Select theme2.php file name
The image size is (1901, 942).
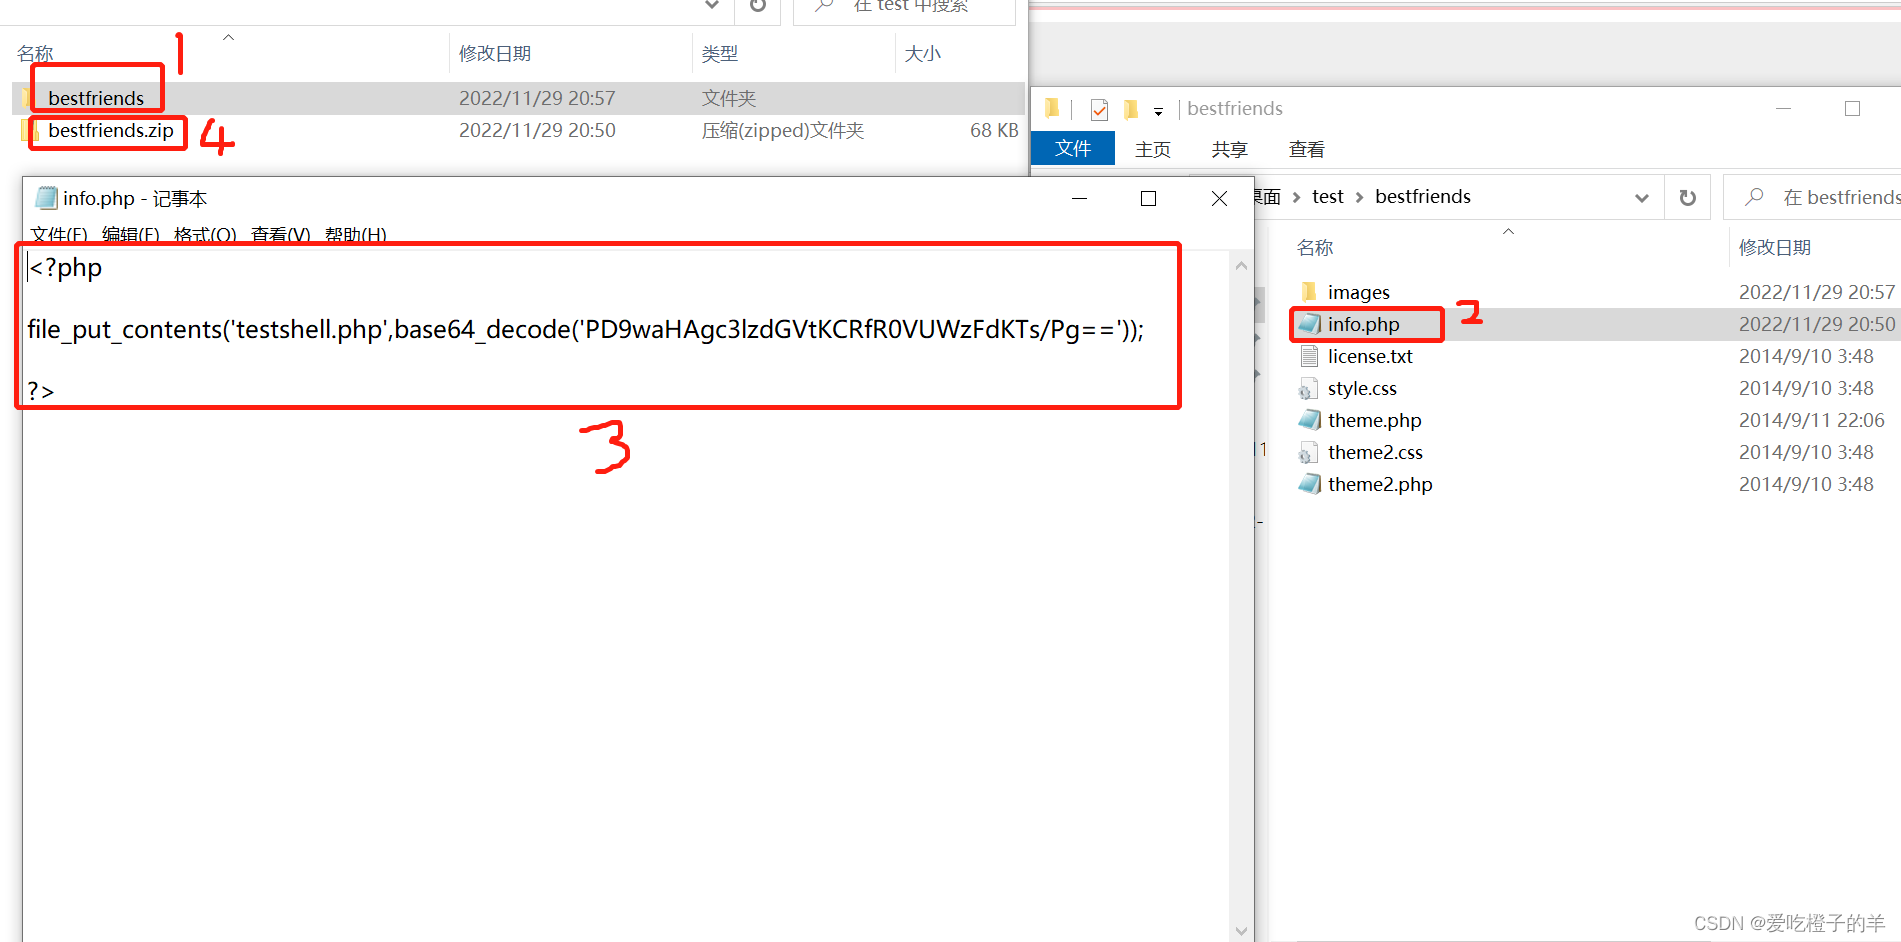tap(1381, 484)
